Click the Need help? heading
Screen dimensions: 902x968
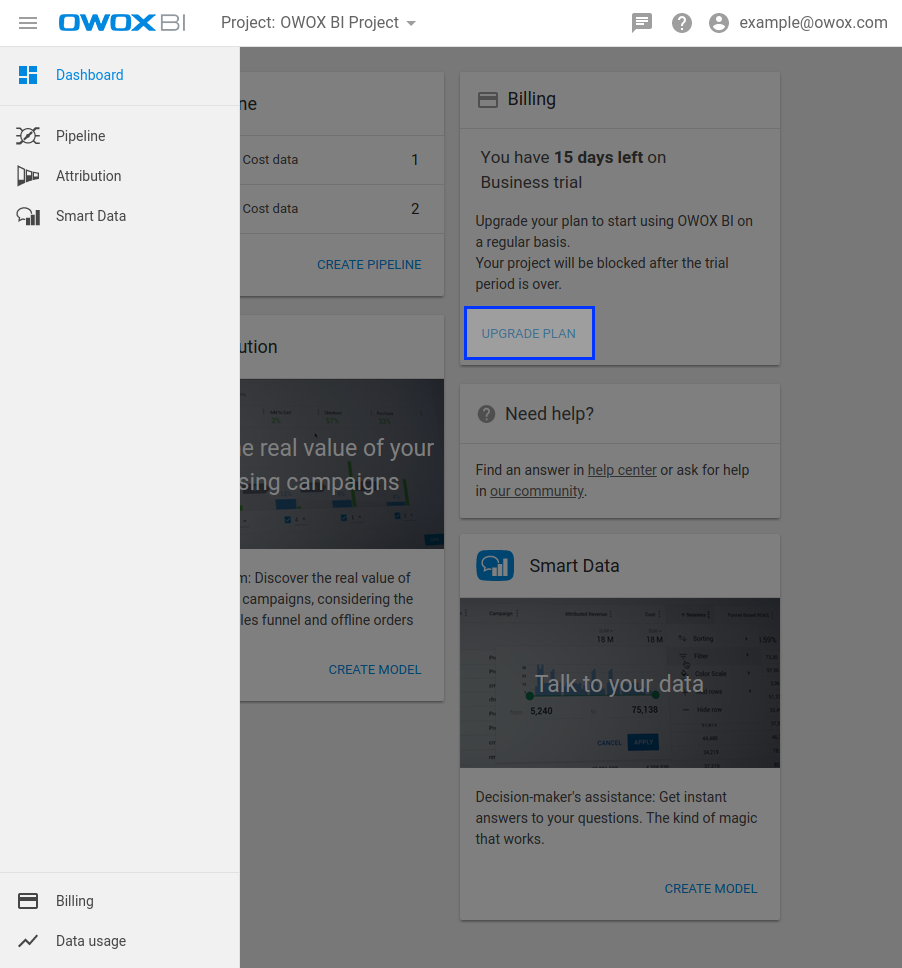[x=549, y=414]
